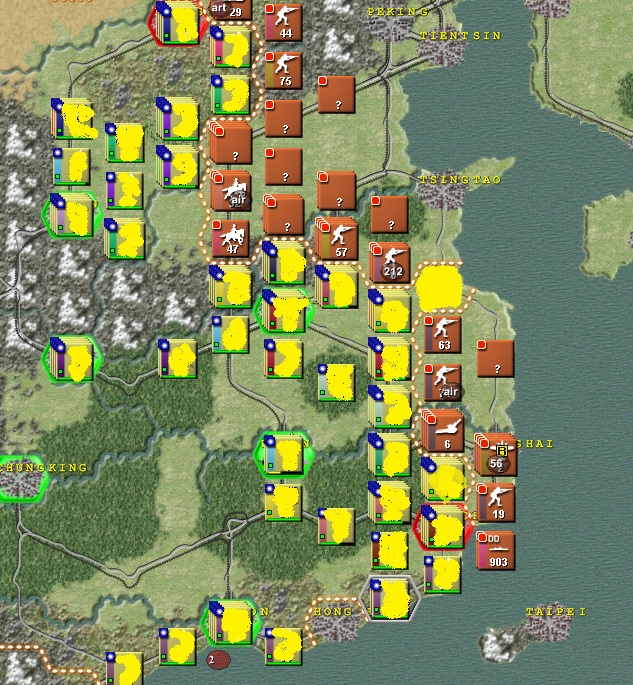The height and width of the screenshot is (685, 633).
Task: Click the artillery counter marked art 29
Action: click(x=230, y=9)
